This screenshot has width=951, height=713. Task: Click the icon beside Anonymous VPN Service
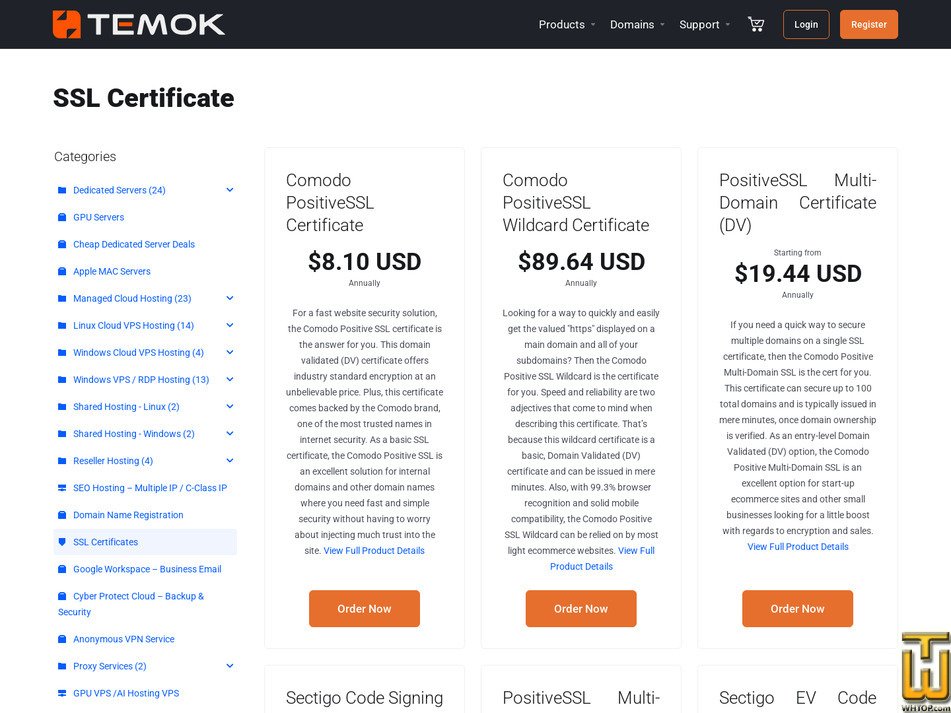pos(62,638)
